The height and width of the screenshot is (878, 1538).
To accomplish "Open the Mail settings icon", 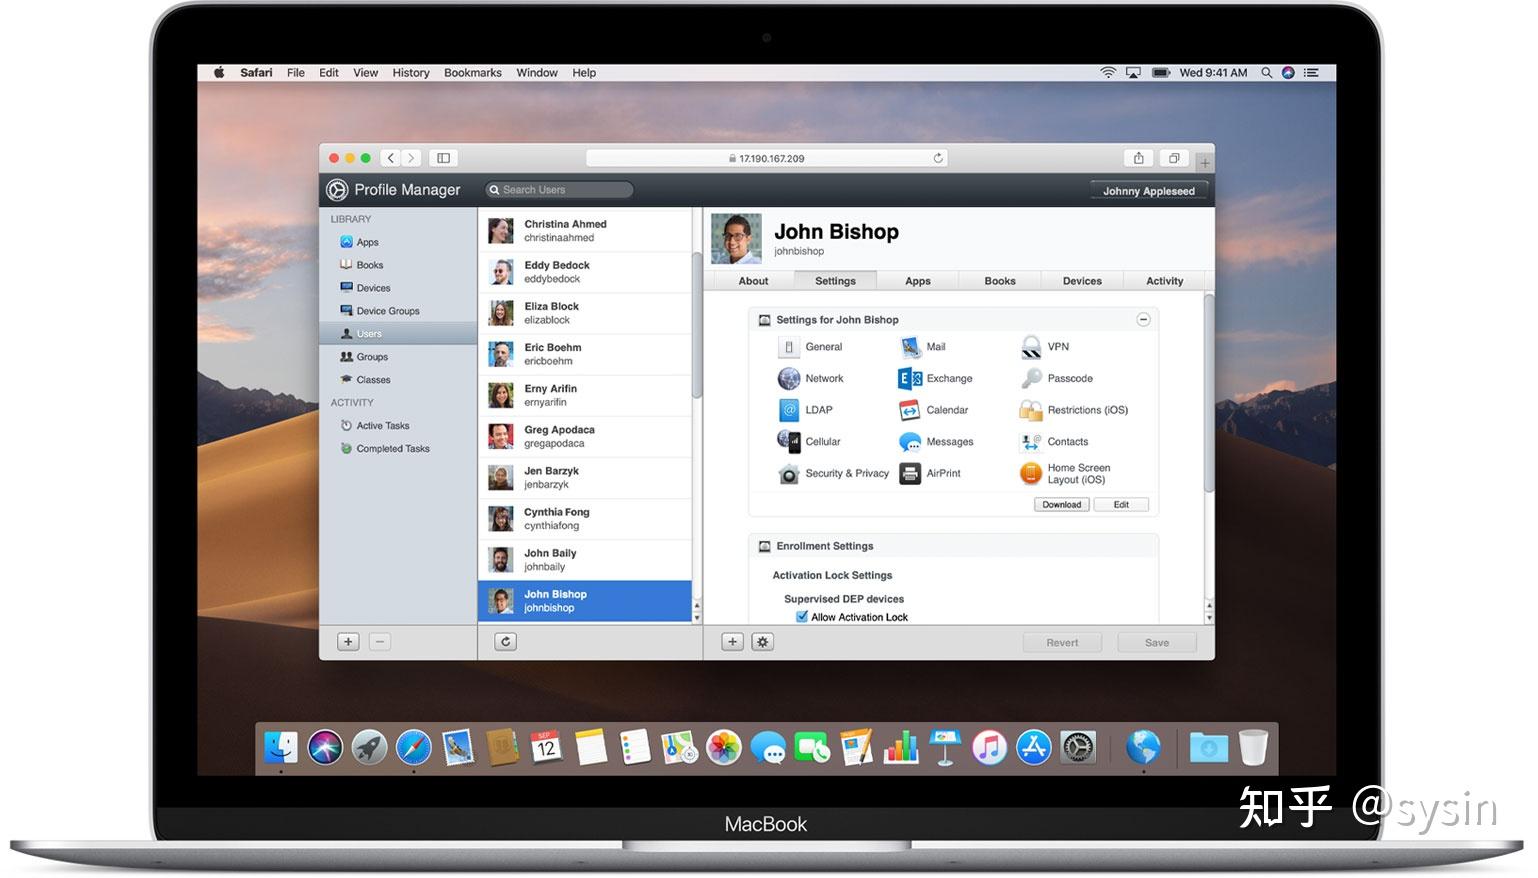I will pos(910,347).
